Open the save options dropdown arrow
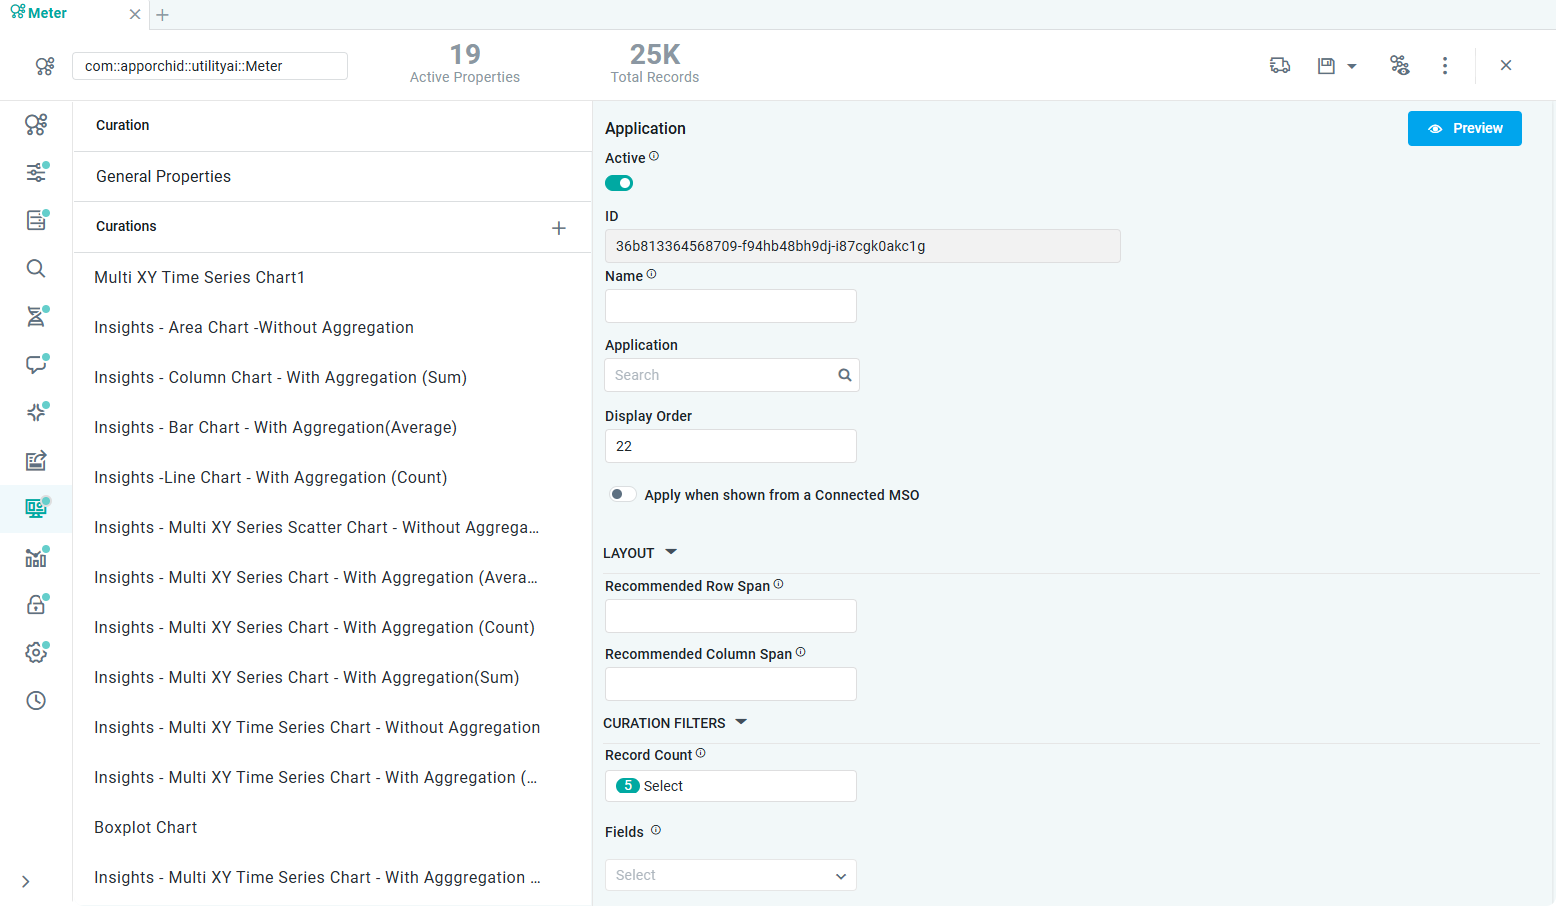This screenshot has height=909, width=1558. 1352,67
